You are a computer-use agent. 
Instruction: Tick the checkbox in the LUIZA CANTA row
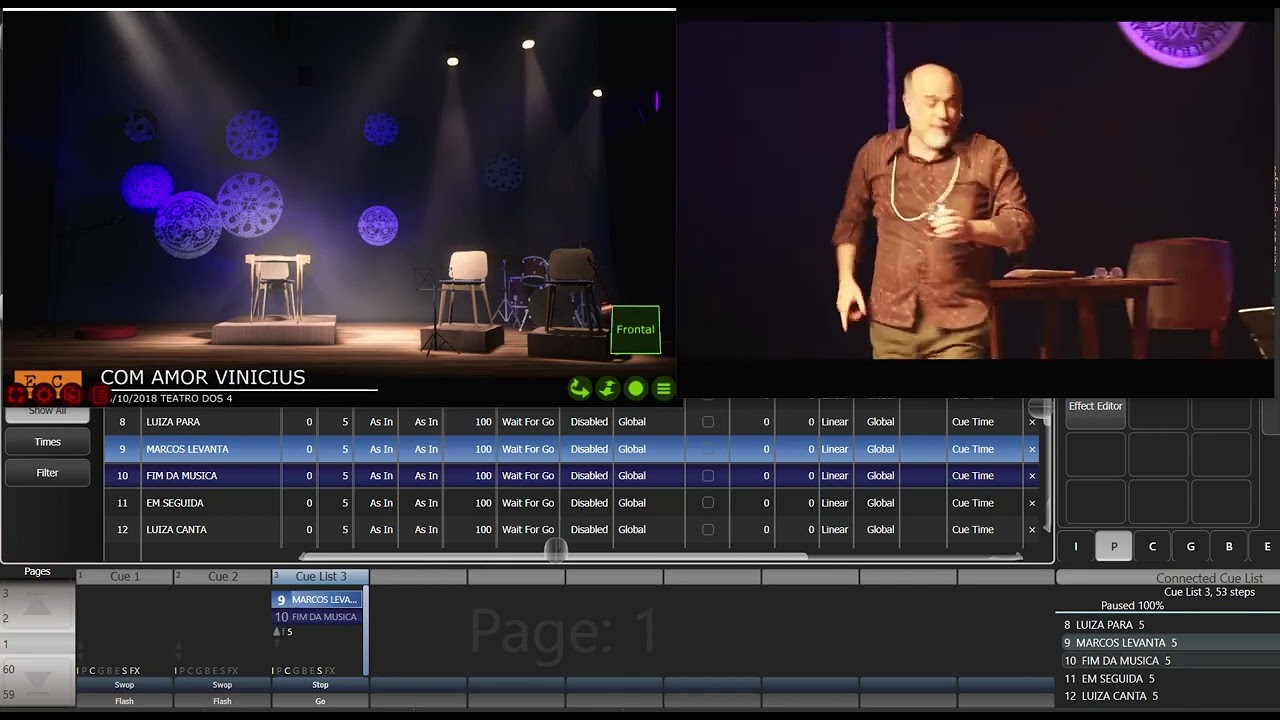[708, 530]
